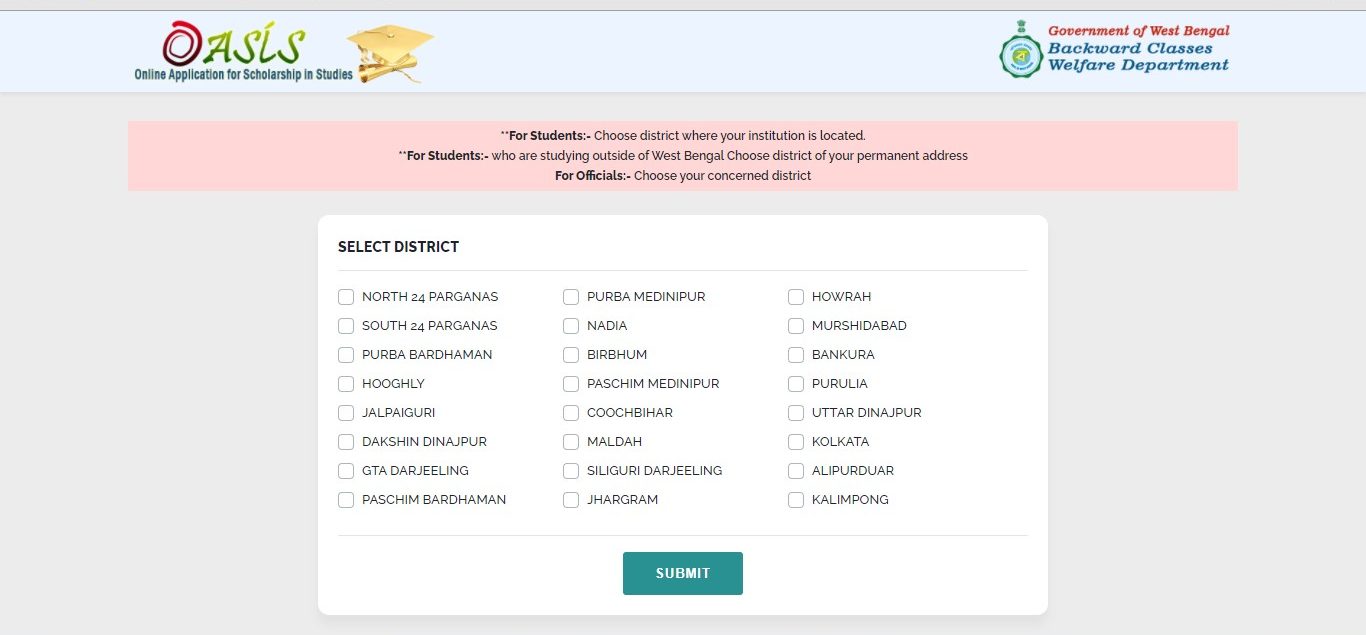1366x635 pixels.
Task: Check the NORTH 24 PARGANAS district
Action: 345,296
